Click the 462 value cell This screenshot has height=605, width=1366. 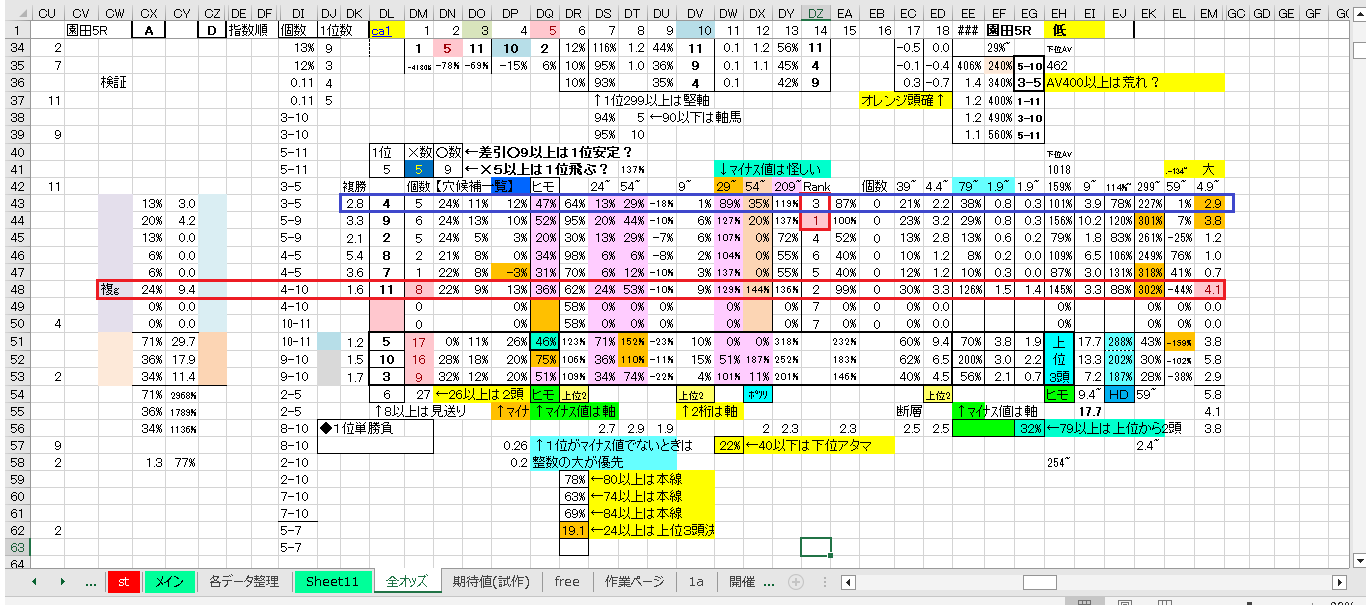point(1058,65)
